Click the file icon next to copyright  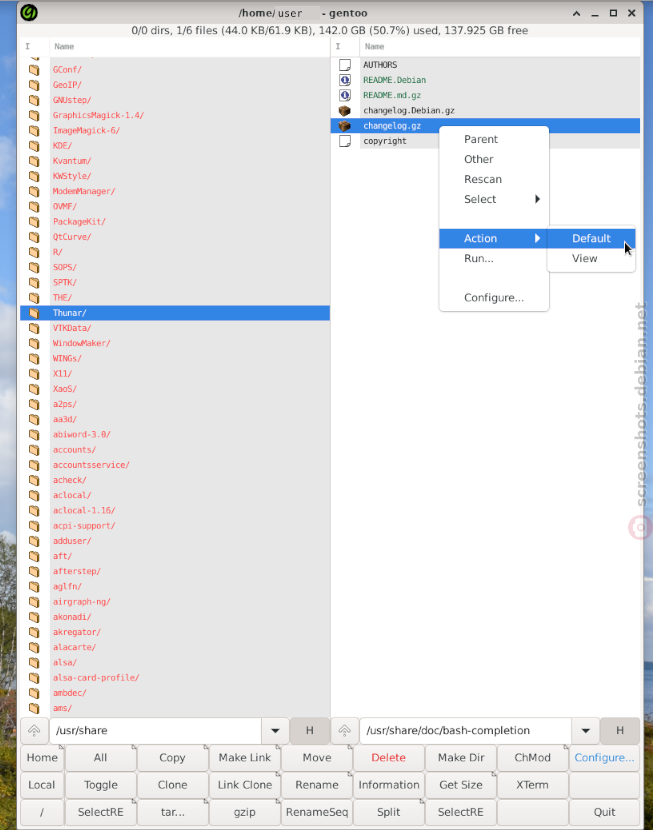[345, 141]
